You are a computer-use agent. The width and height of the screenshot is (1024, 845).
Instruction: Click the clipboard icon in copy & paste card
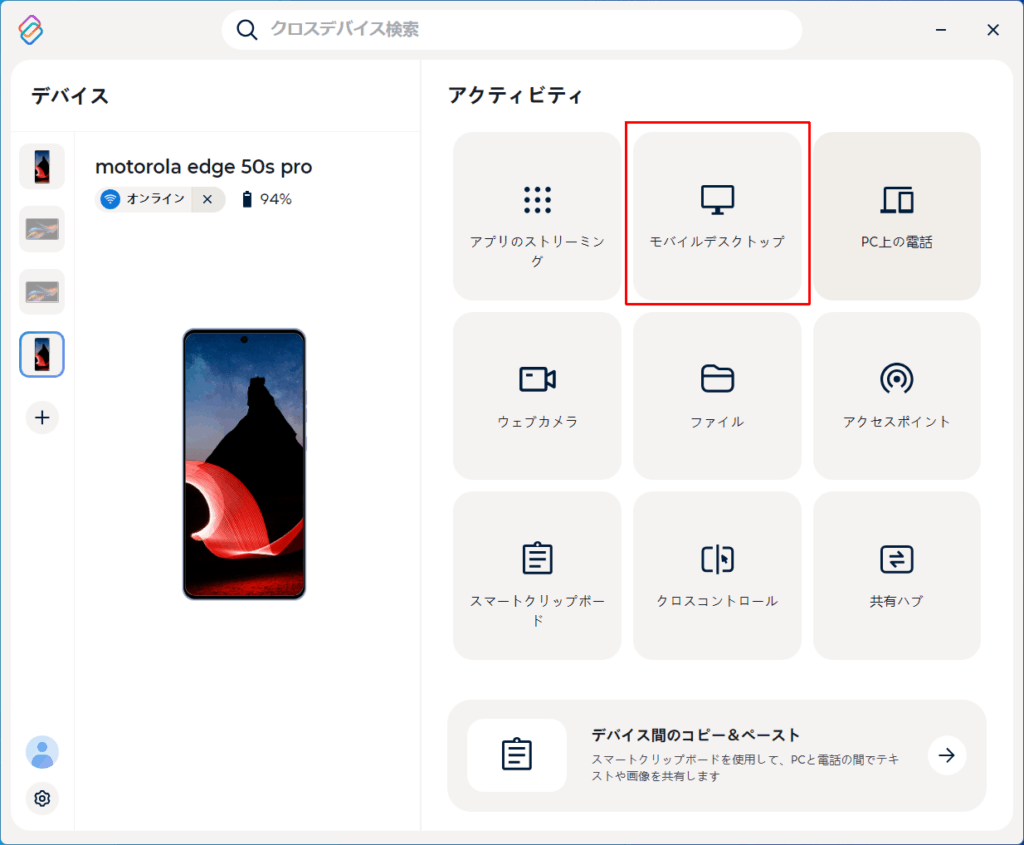click(x=517, y=755)
